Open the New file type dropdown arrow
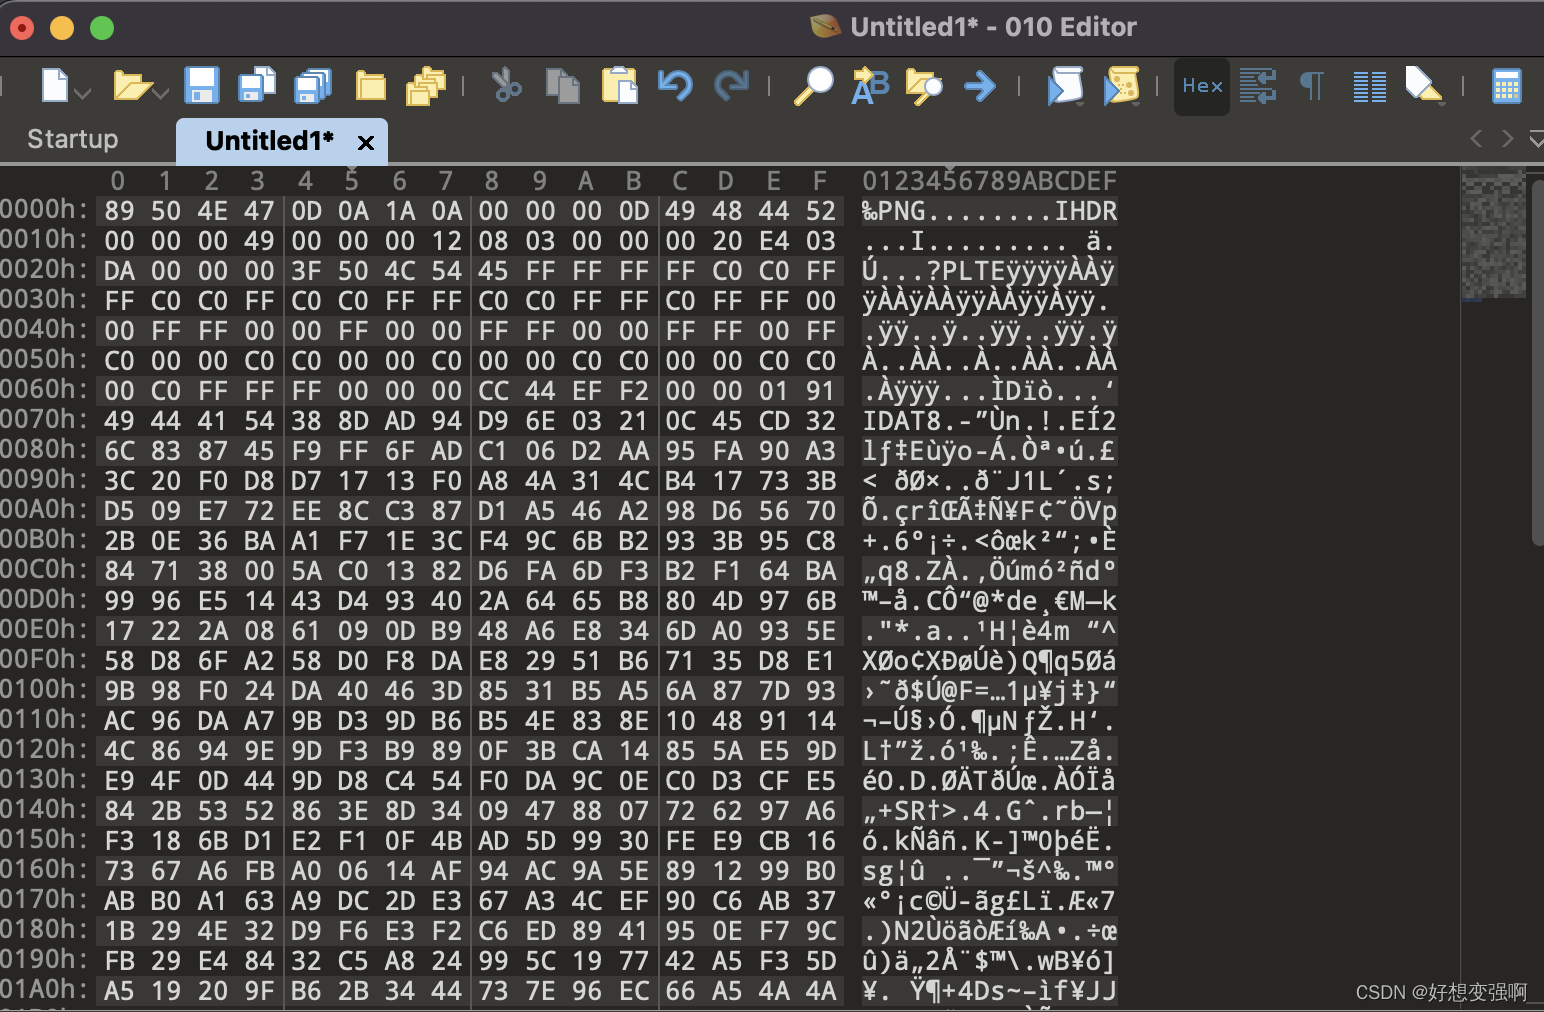The height and width of the screenshot is (1012, 1544). (x=82, y=93)
